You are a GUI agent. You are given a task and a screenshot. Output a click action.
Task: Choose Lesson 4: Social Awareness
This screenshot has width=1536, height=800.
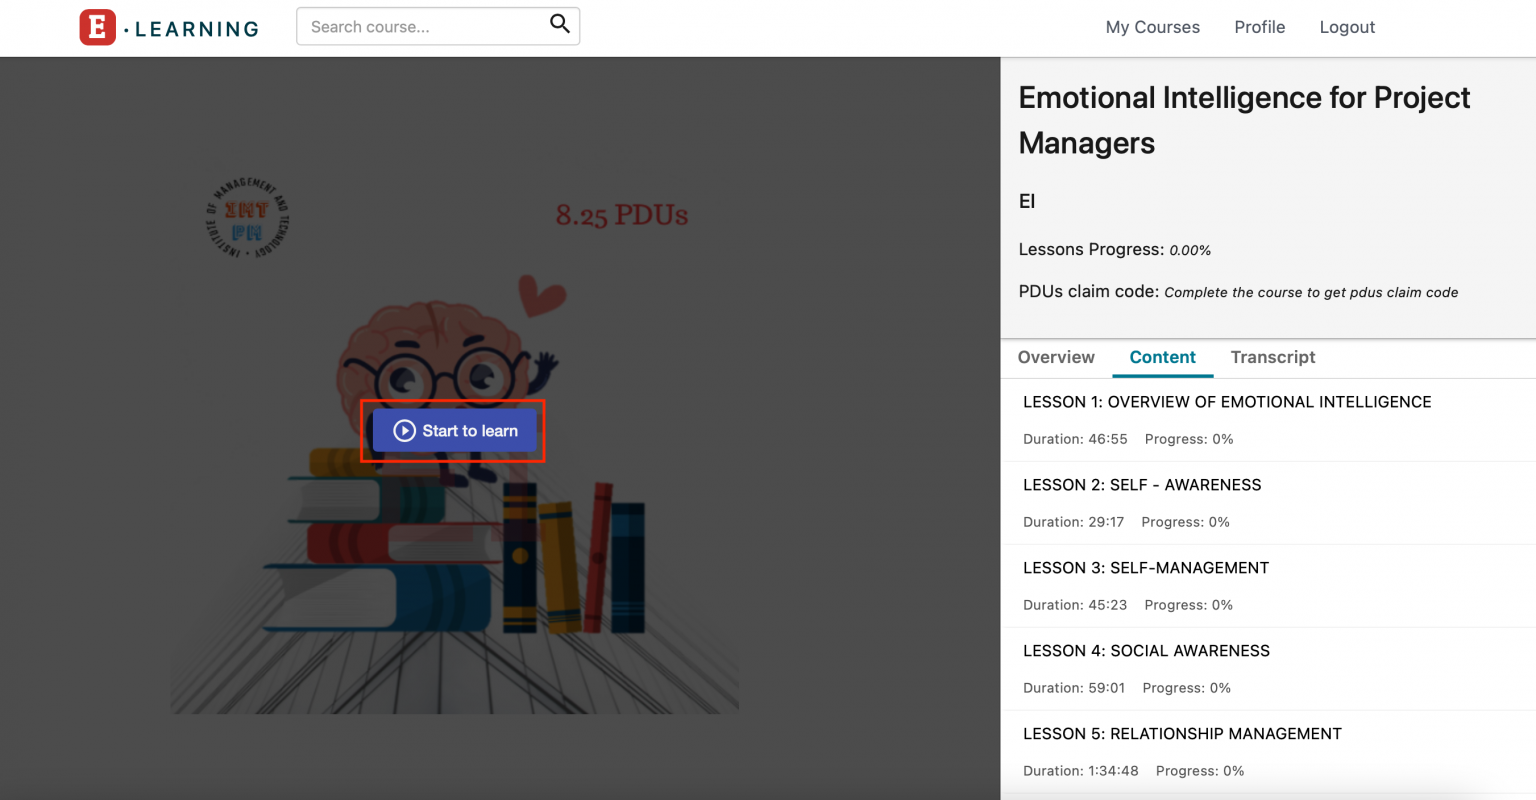pyautogui.click(x=1146, y=651)
